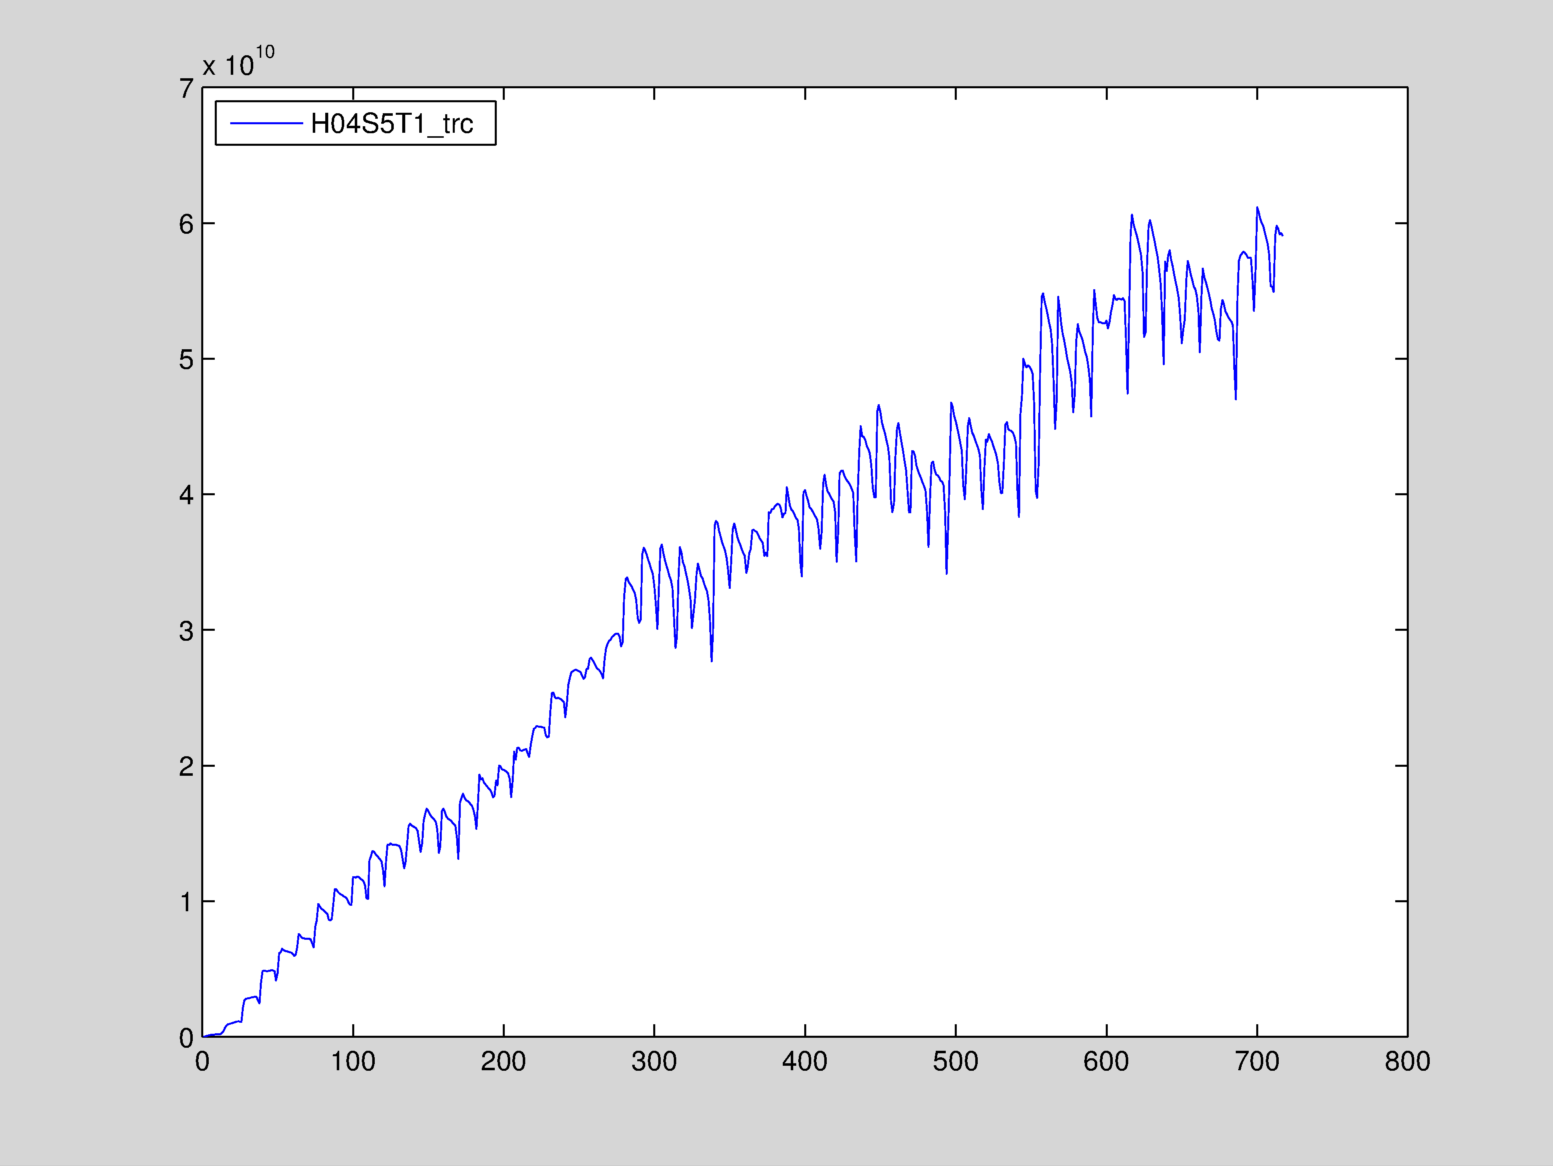Viewport: 1553px width, 1166px height.
Task: Click the right endpoint of the plotted line
Action: [1282, 235]
